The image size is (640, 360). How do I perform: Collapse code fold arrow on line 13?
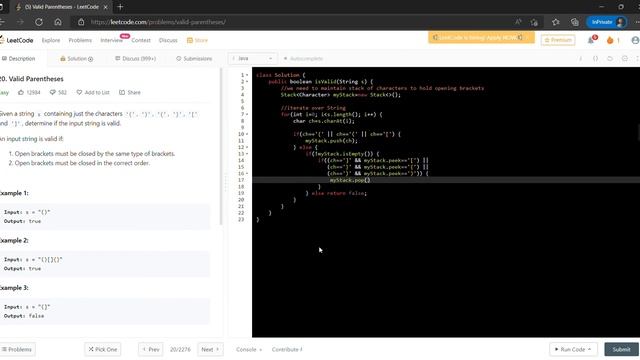tap(247, 153)
